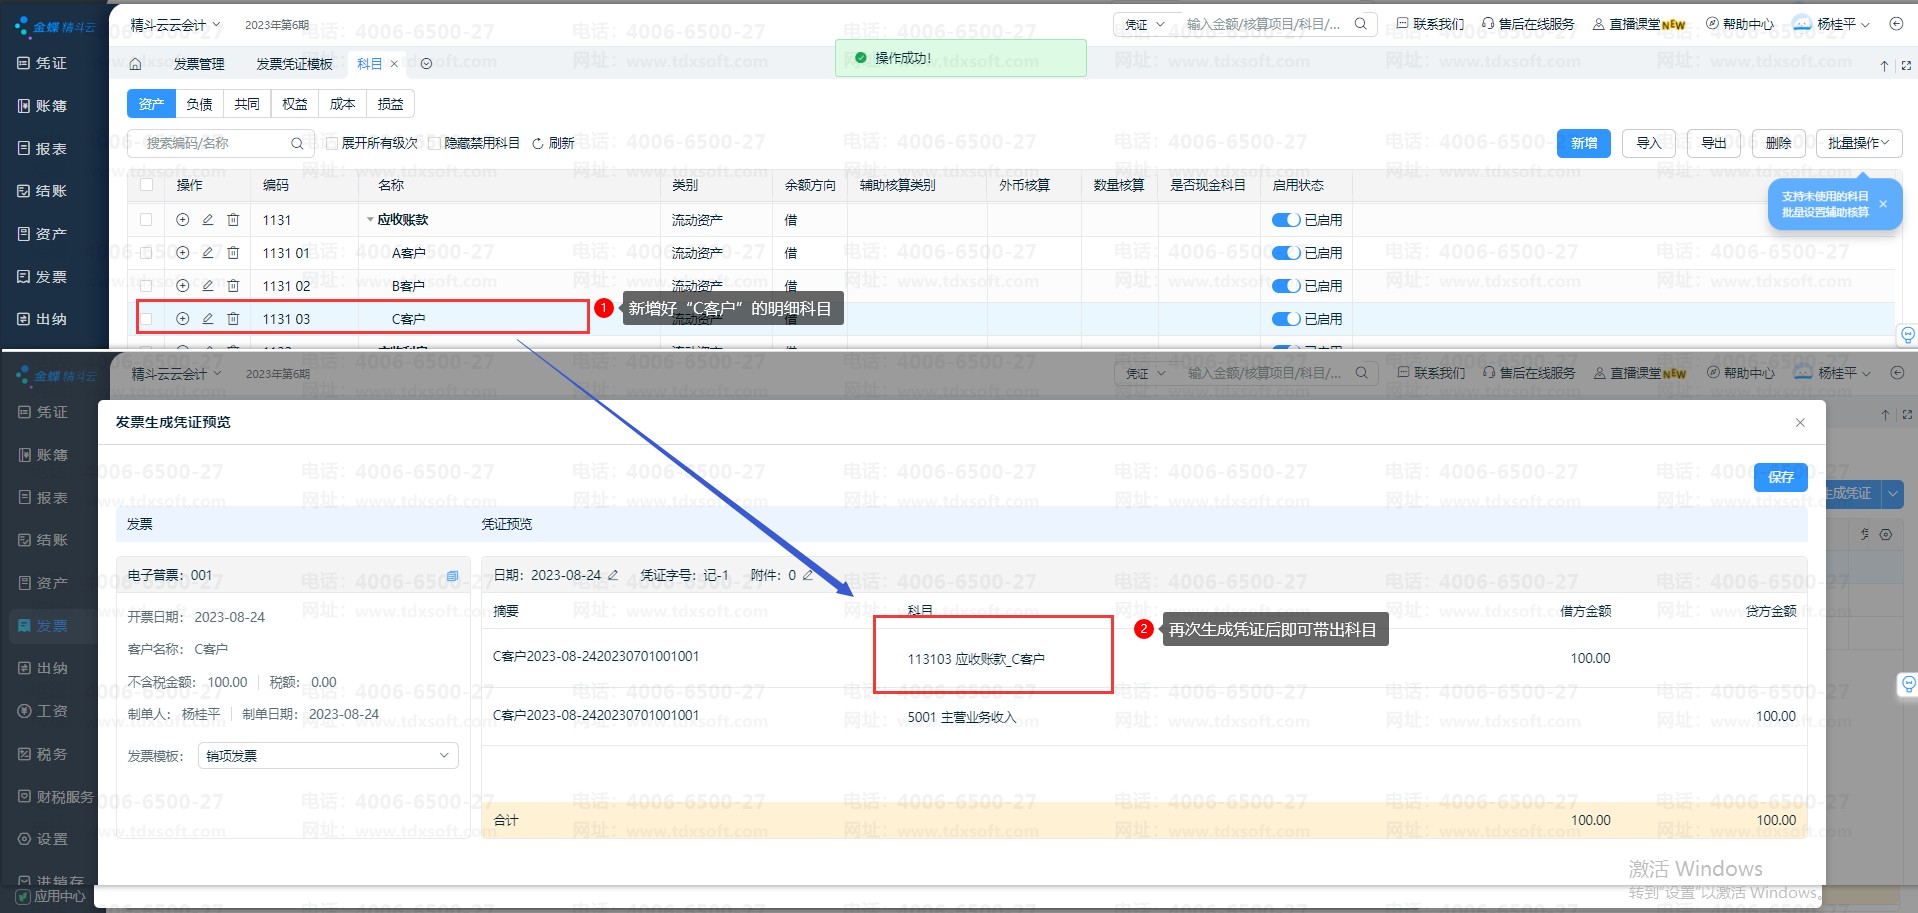This screenshot has height=913, width=1918.
Task: Click the 搜索编码/名称 search field
Action: (x=215, y=144)
